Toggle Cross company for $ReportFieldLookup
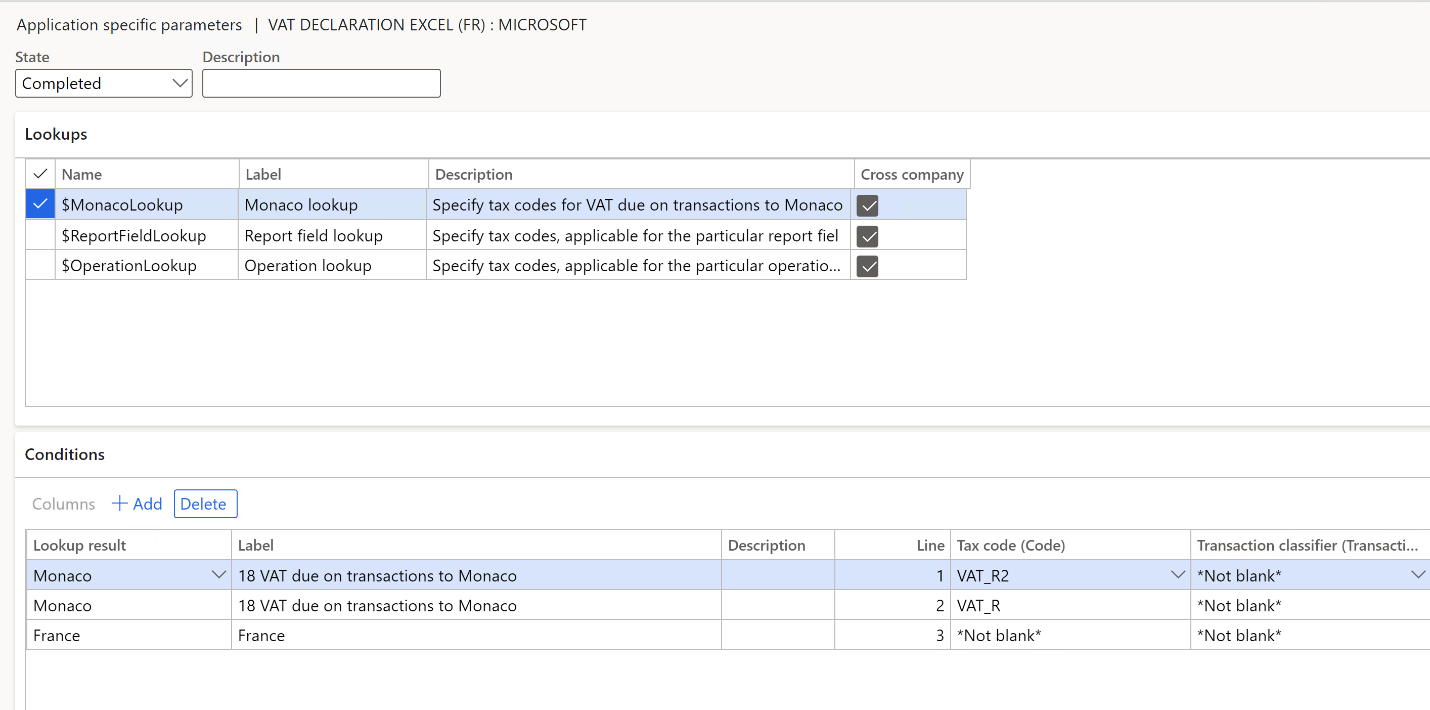 (x=867, y=236)
